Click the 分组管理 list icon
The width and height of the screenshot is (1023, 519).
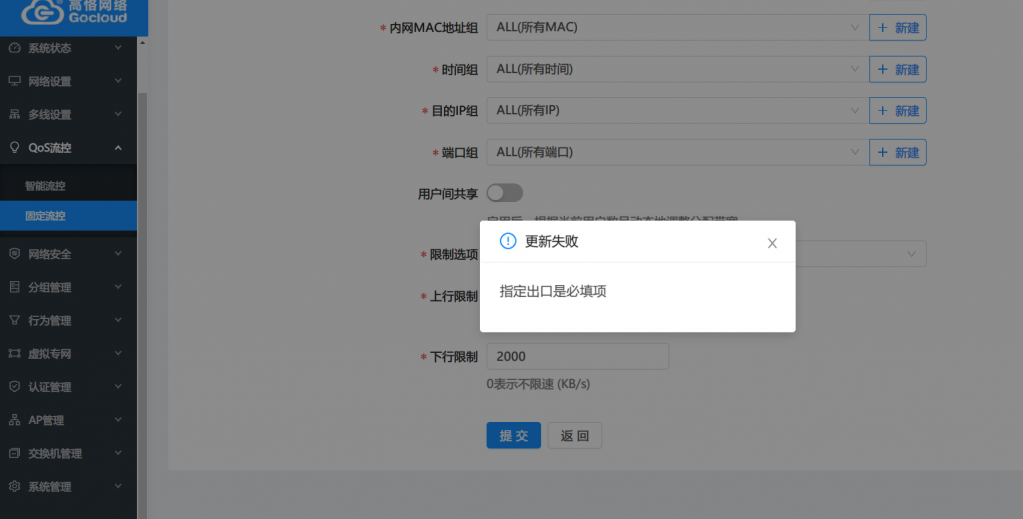click(14, 287)
